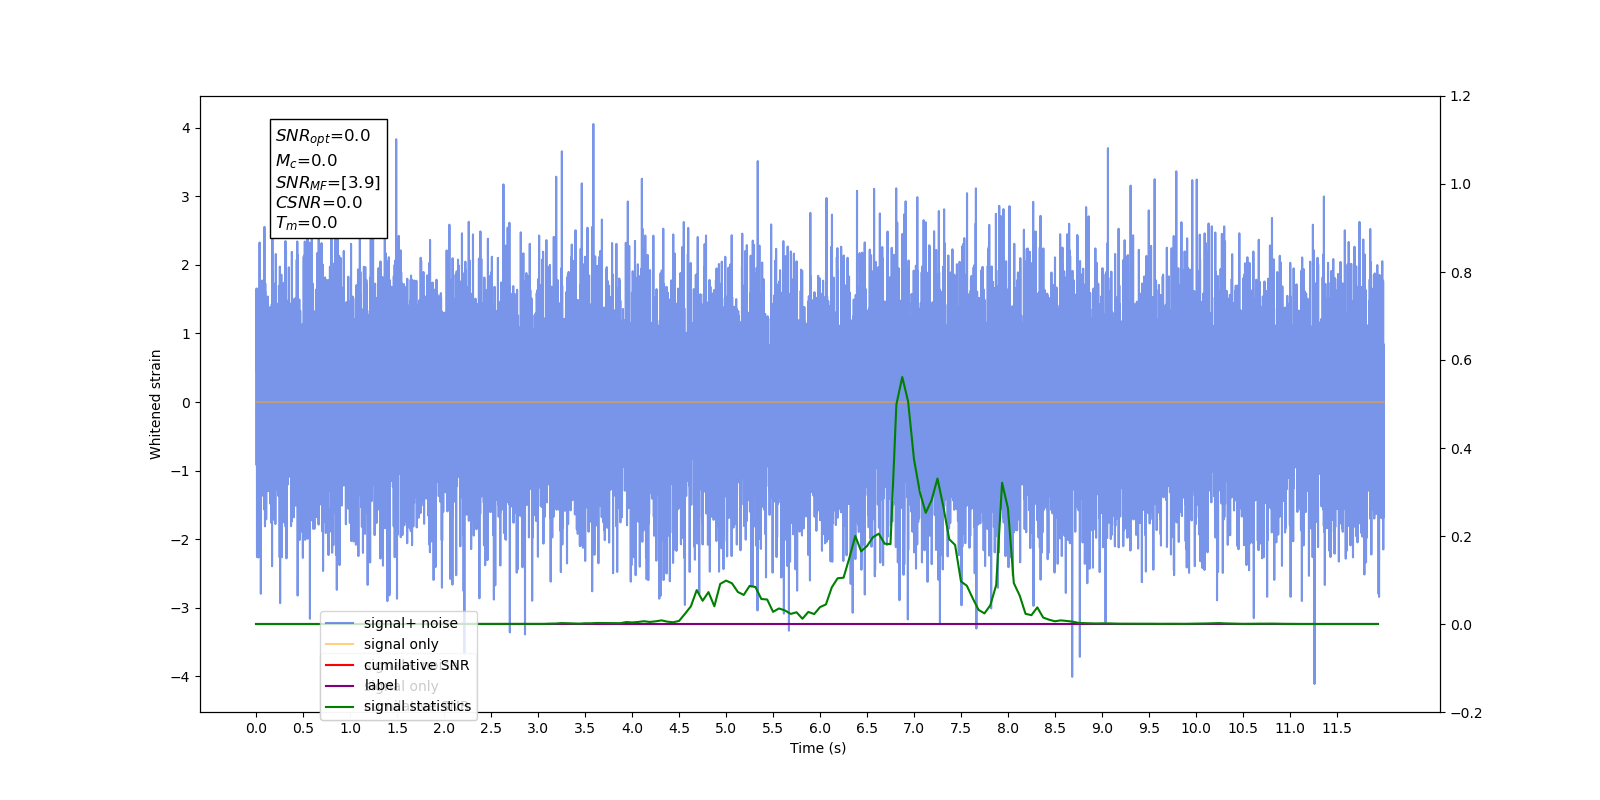Click the 'label' legend entry text
This screenshot has height=800, width=1600.
click(380, 685)
